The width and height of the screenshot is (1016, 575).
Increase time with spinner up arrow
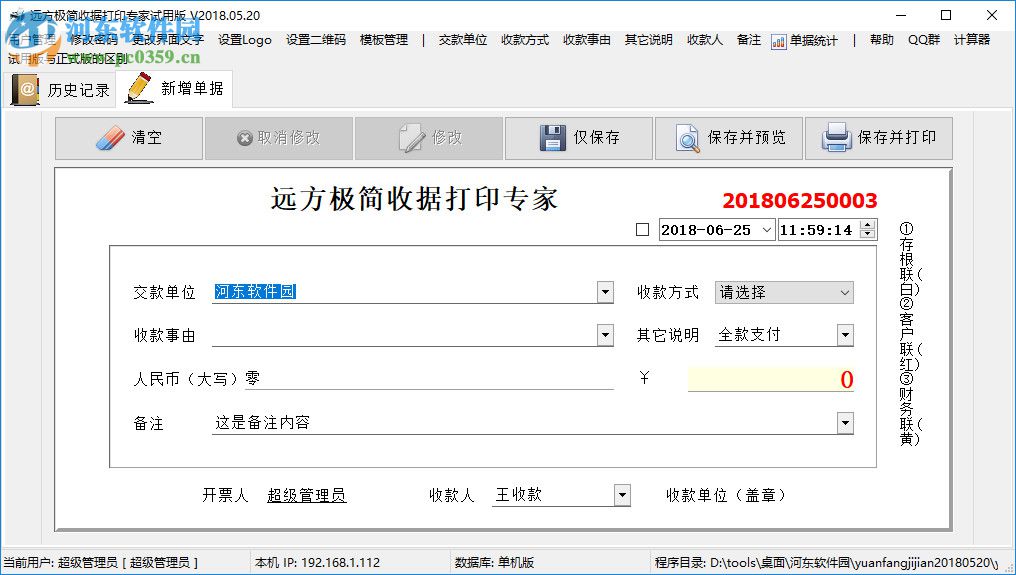(868, 225)
